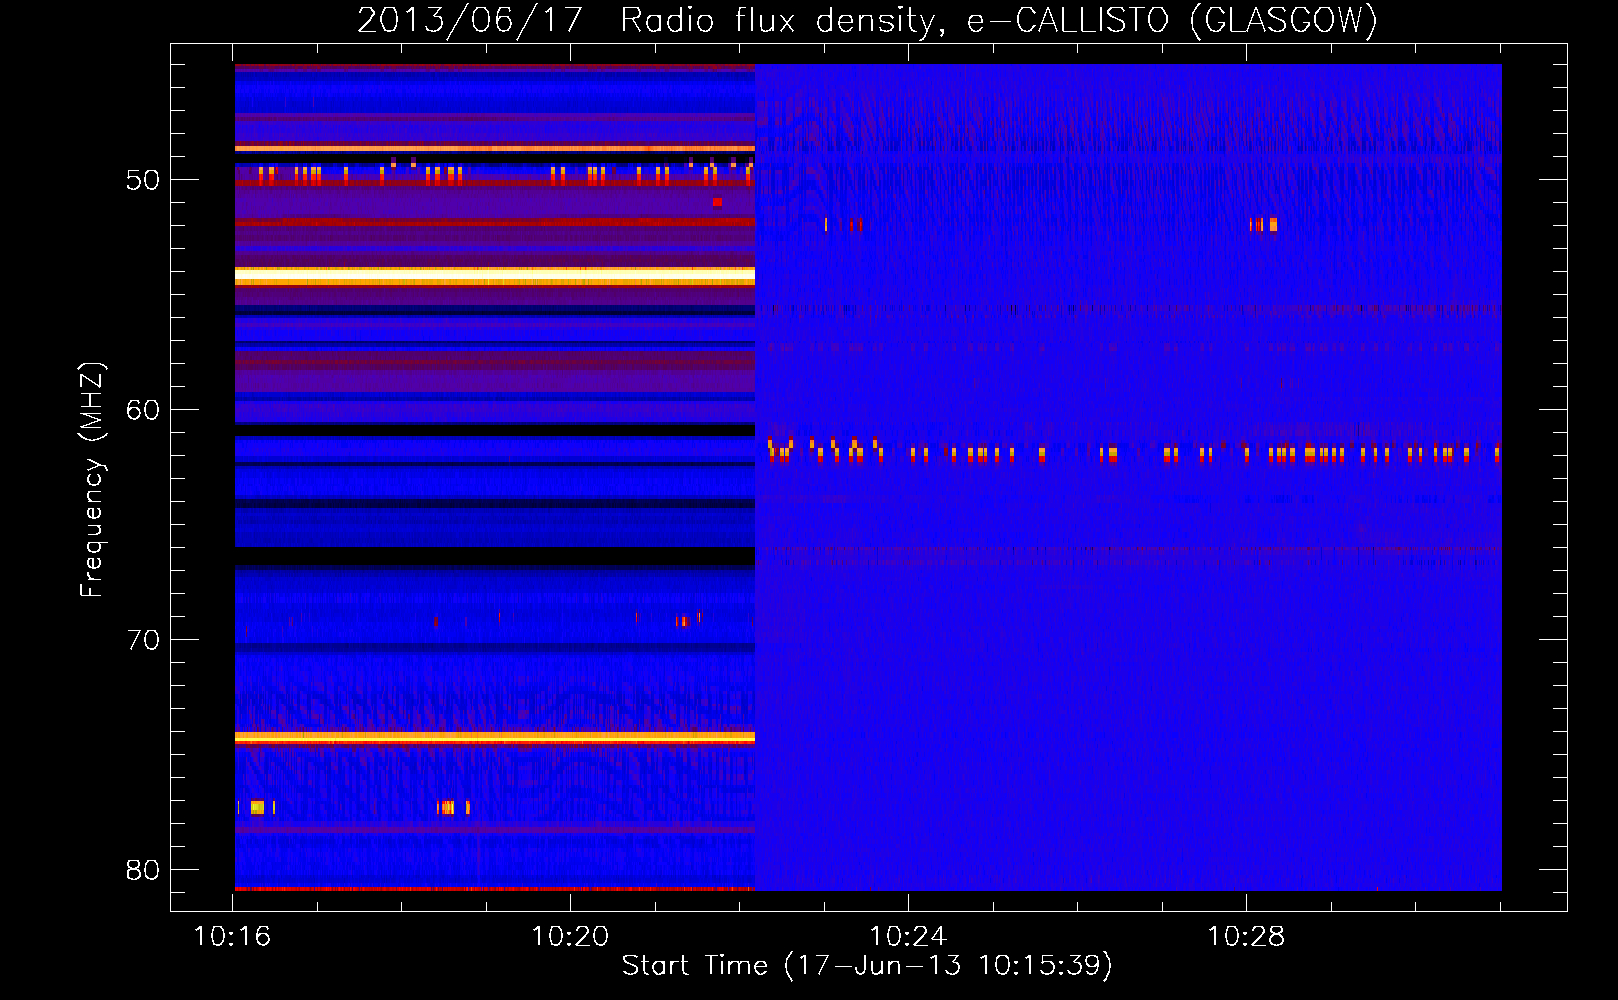Click the 10:16 time tick label
Image resolution: width=1618 pixels, height=1000 pixels.
click(x=232, y=937)
